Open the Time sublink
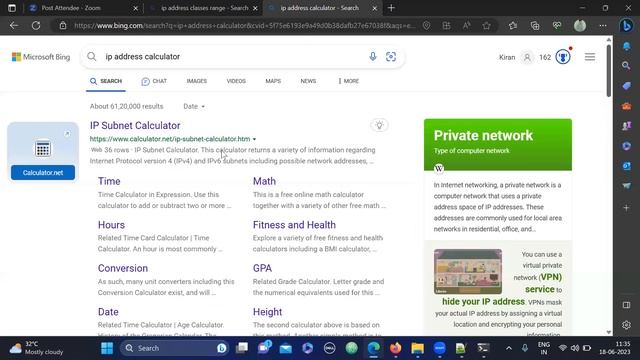 click(x=109, y=181)
